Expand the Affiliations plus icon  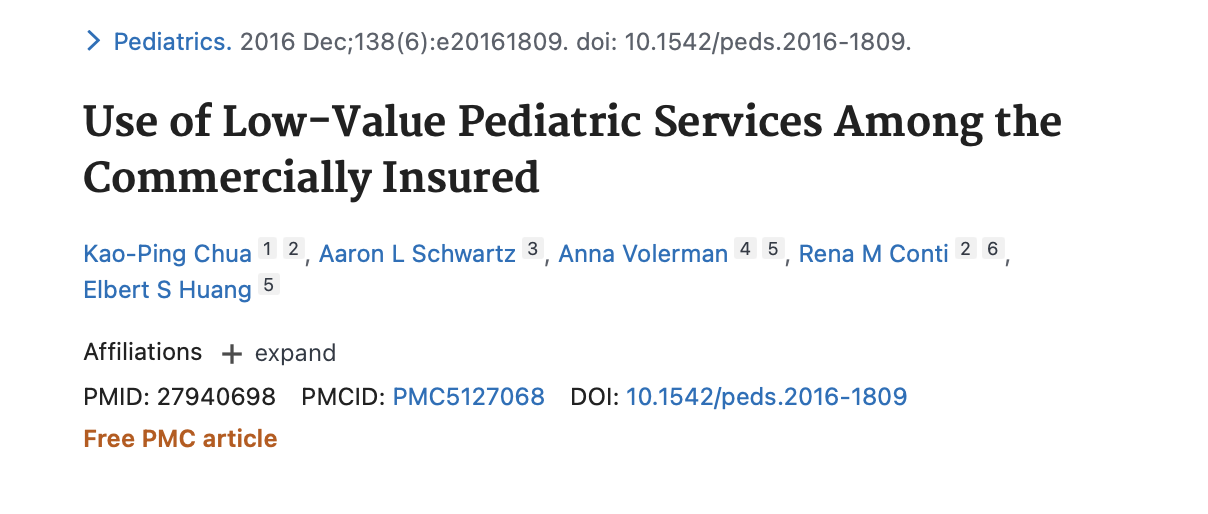click(x=231, y=354)
